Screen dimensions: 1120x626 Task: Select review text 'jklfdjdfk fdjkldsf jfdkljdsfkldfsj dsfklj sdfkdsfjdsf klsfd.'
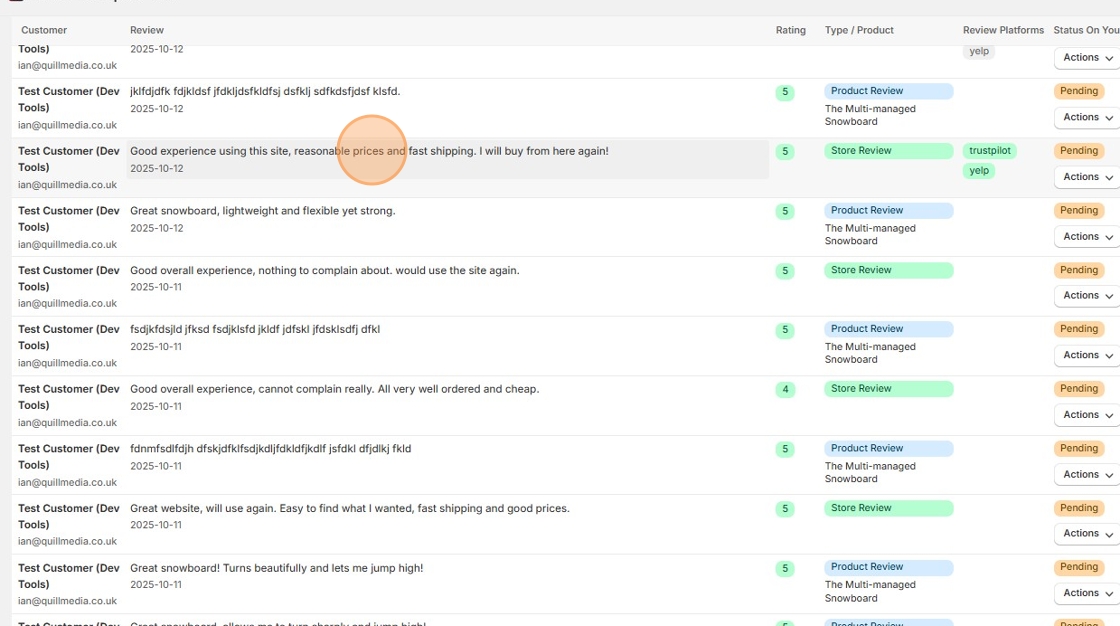265,91
